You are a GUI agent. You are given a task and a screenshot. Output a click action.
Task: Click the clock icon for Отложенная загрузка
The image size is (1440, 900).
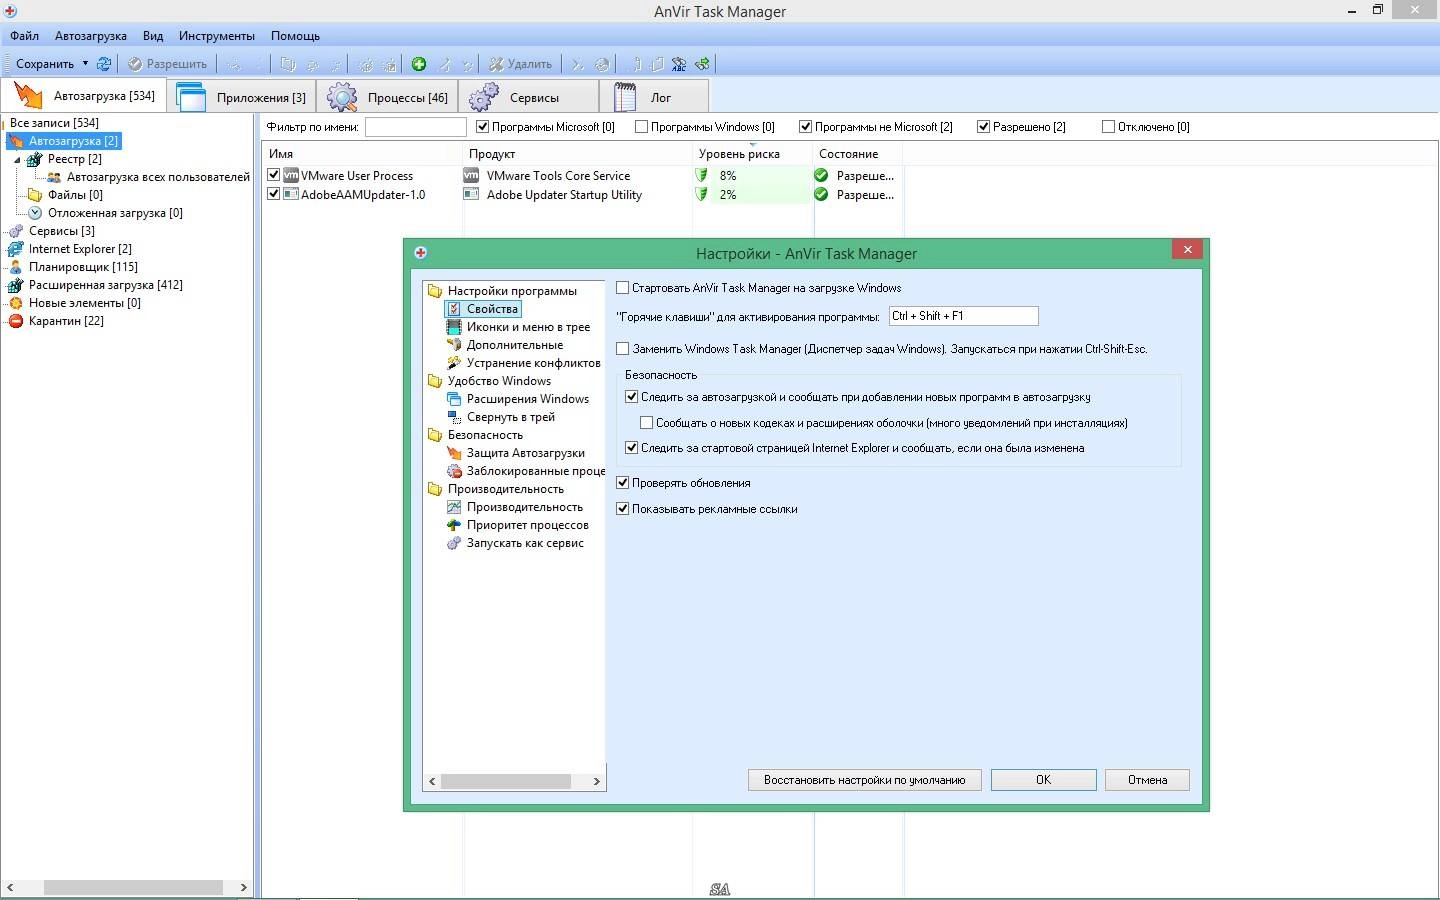click(35, 213)
